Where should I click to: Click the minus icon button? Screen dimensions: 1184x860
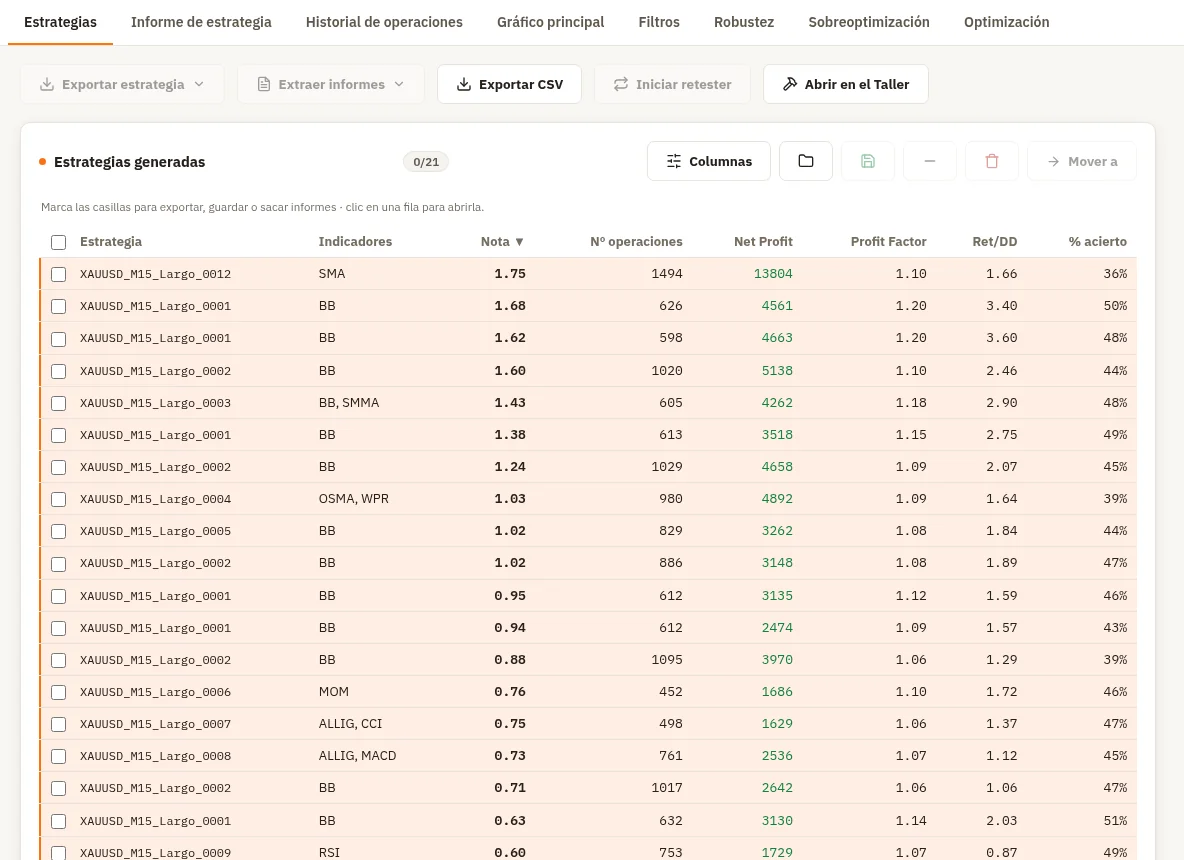pyautogui.click(x=930, y=161)
